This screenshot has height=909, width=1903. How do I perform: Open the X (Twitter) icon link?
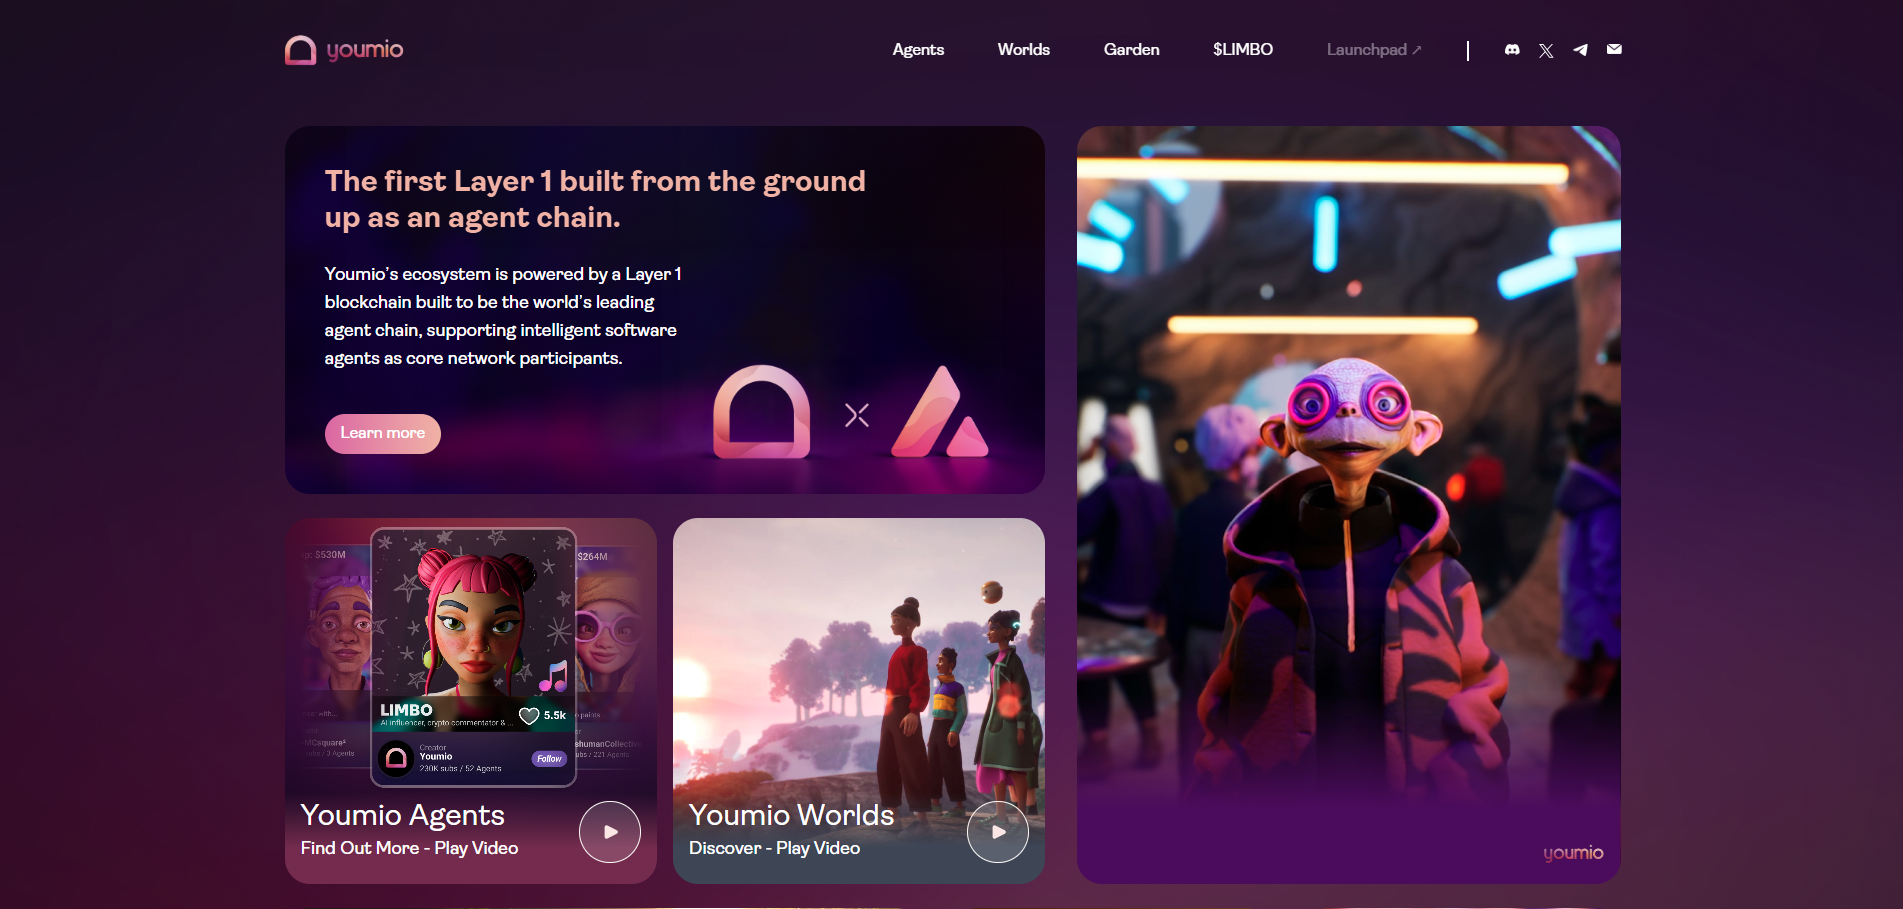[x=1546, y=50]
